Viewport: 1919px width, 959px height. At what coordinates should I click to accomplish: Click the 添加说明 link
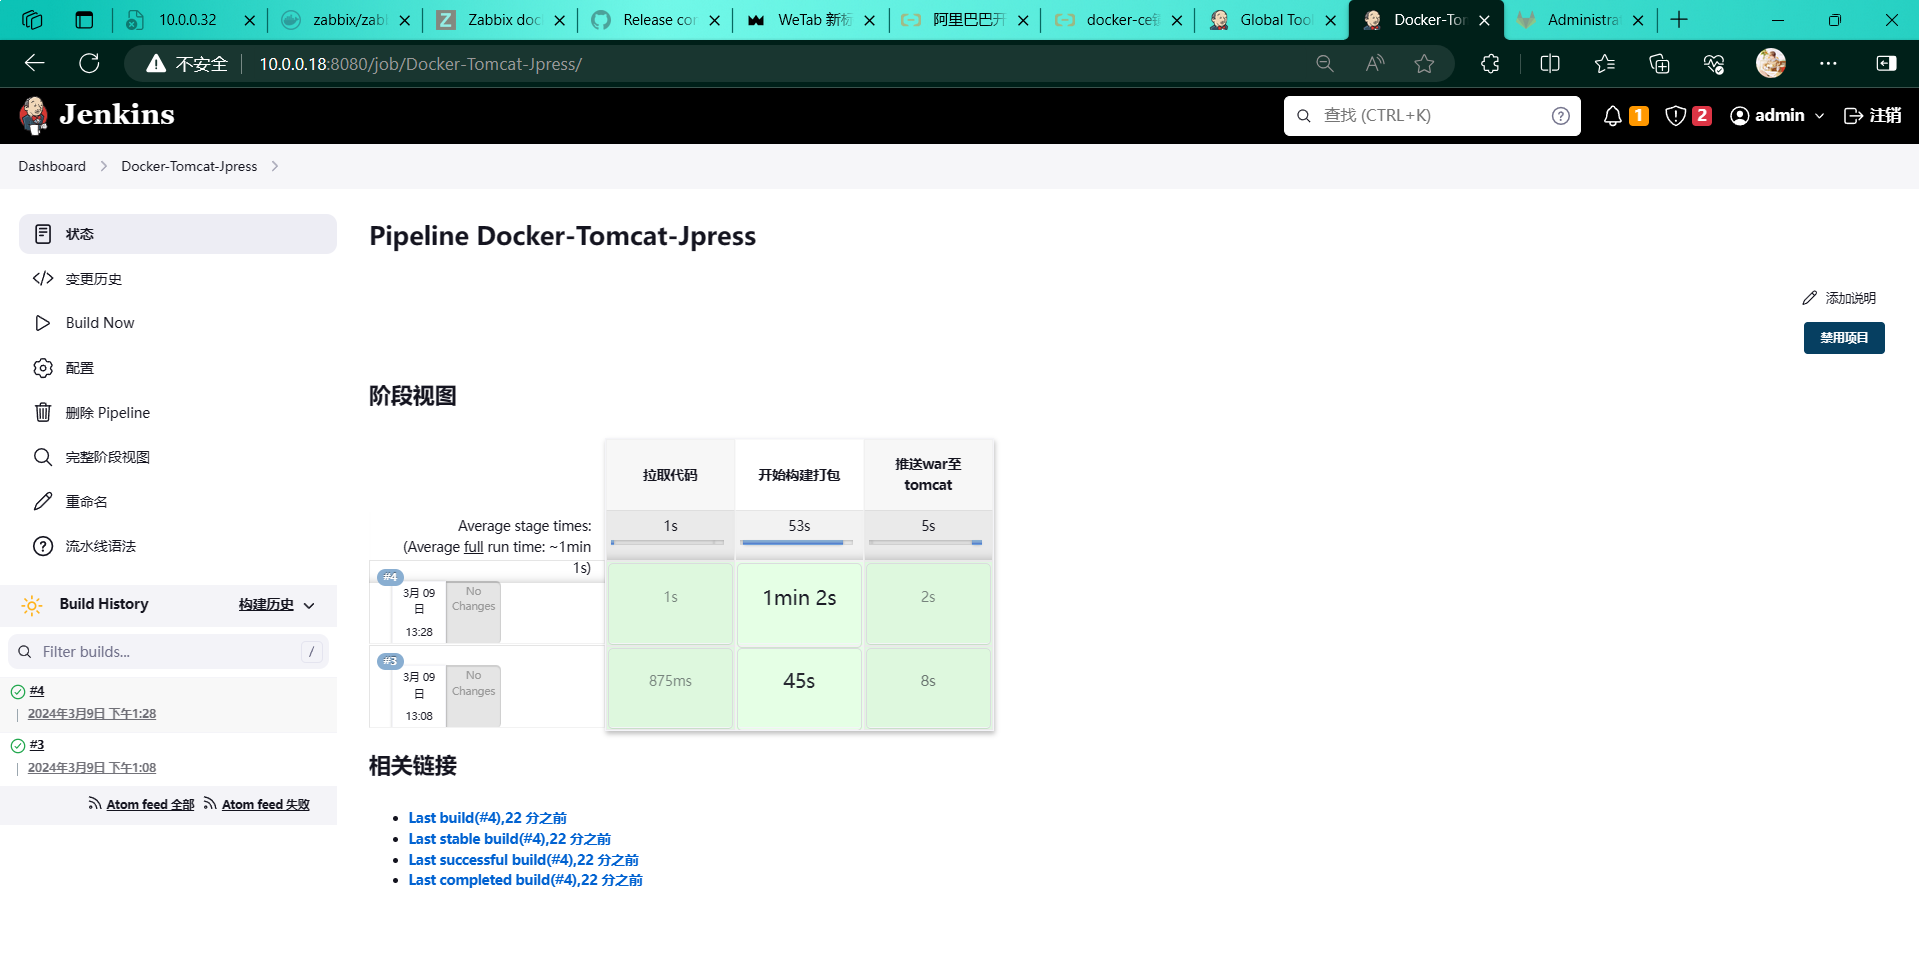pos(1839,298)
